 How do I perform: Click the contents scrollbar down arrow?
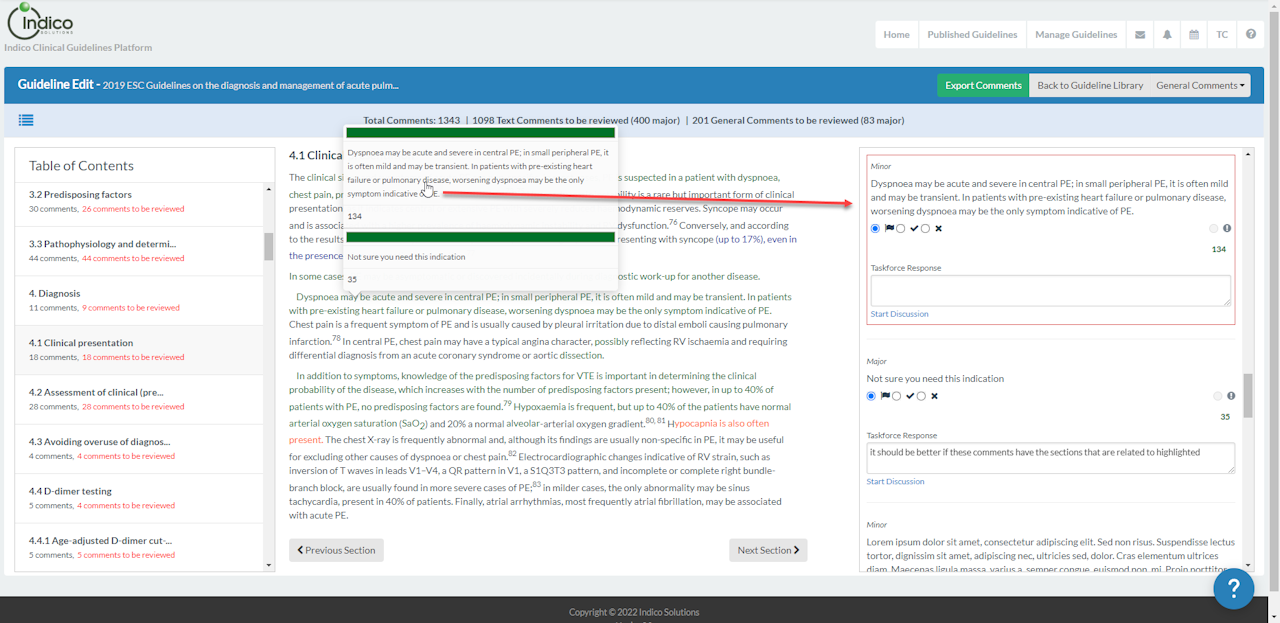coord(268,565)
